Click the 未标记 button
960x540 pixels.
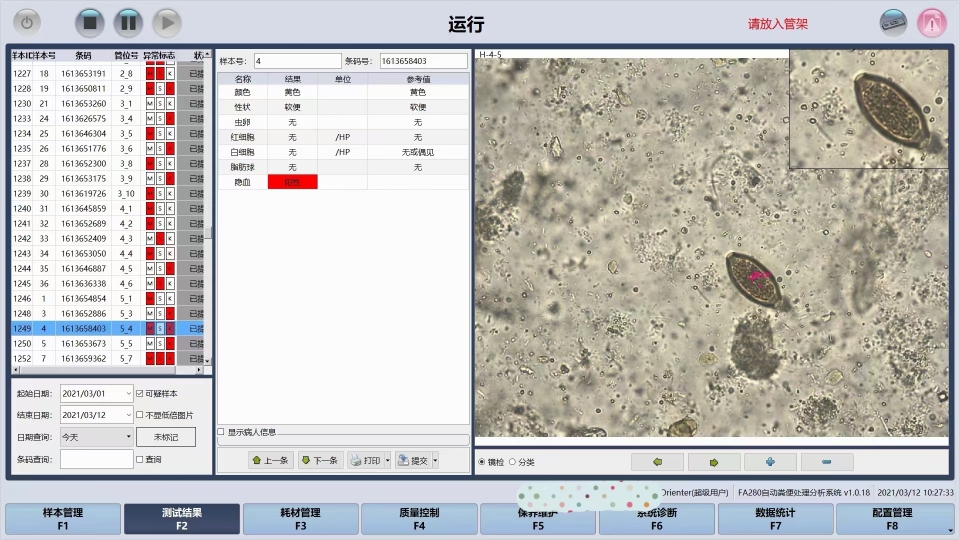166,437
